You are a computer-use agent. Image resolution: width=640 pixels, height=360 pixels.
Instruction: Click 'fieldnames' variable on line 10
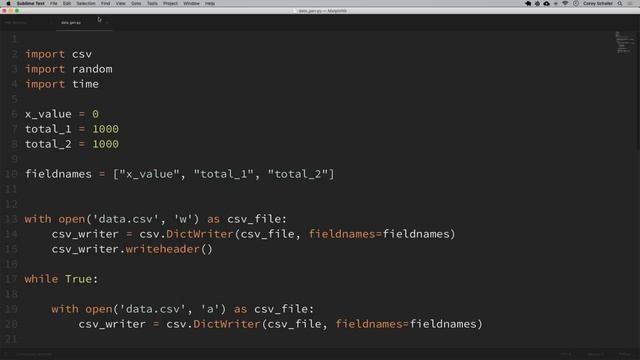tap(58, 174)
